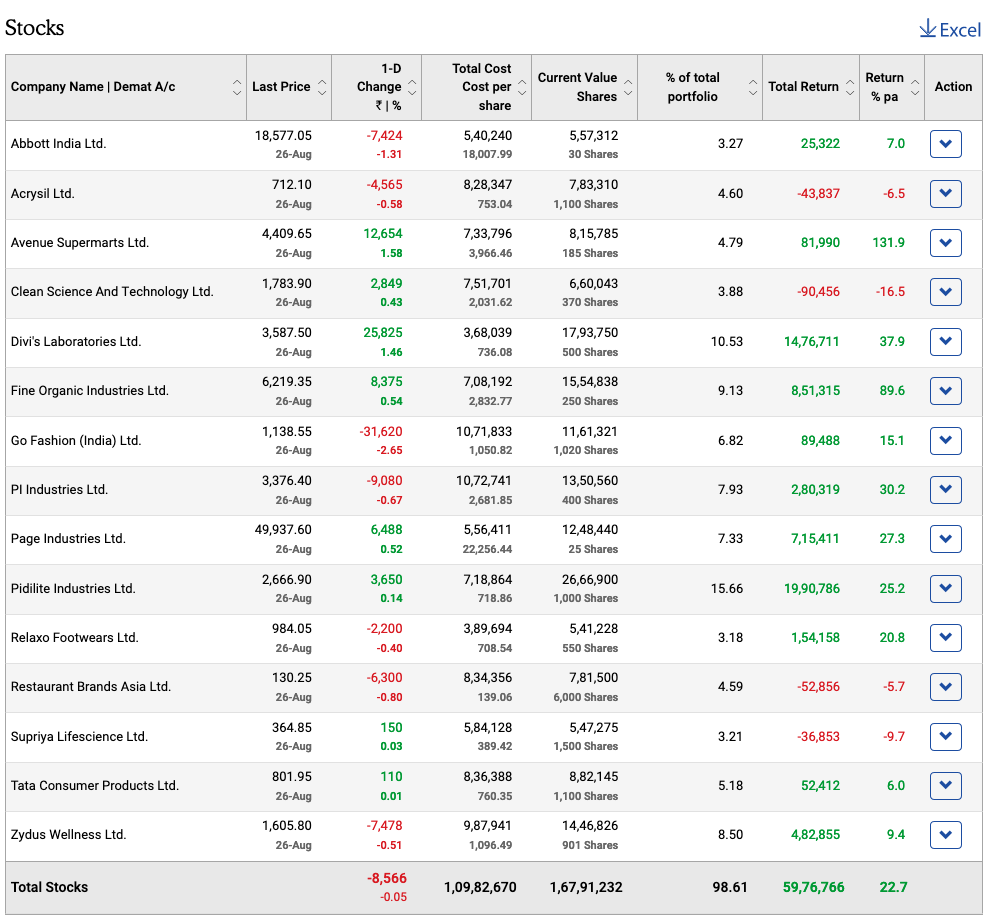This screenshot has width=986, height=917.
Task: Click Restaurant Brands 6,000 Shares text
Action: pos(586,697)
